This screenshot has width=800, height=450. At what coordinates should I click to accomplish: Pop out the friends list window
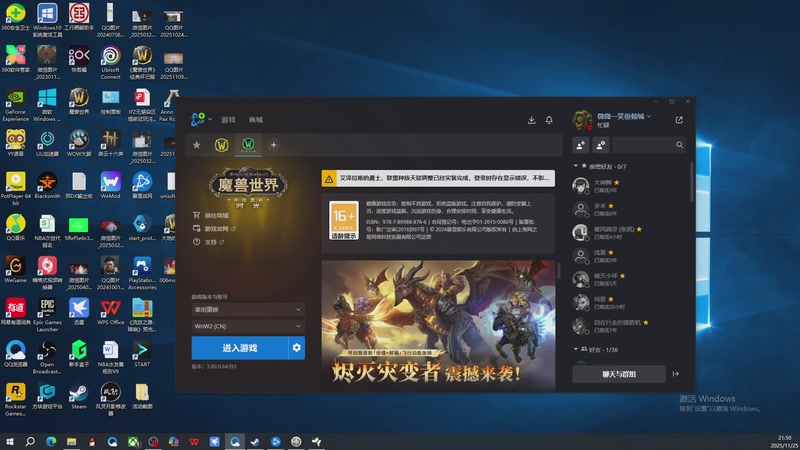tap(679, 120)
